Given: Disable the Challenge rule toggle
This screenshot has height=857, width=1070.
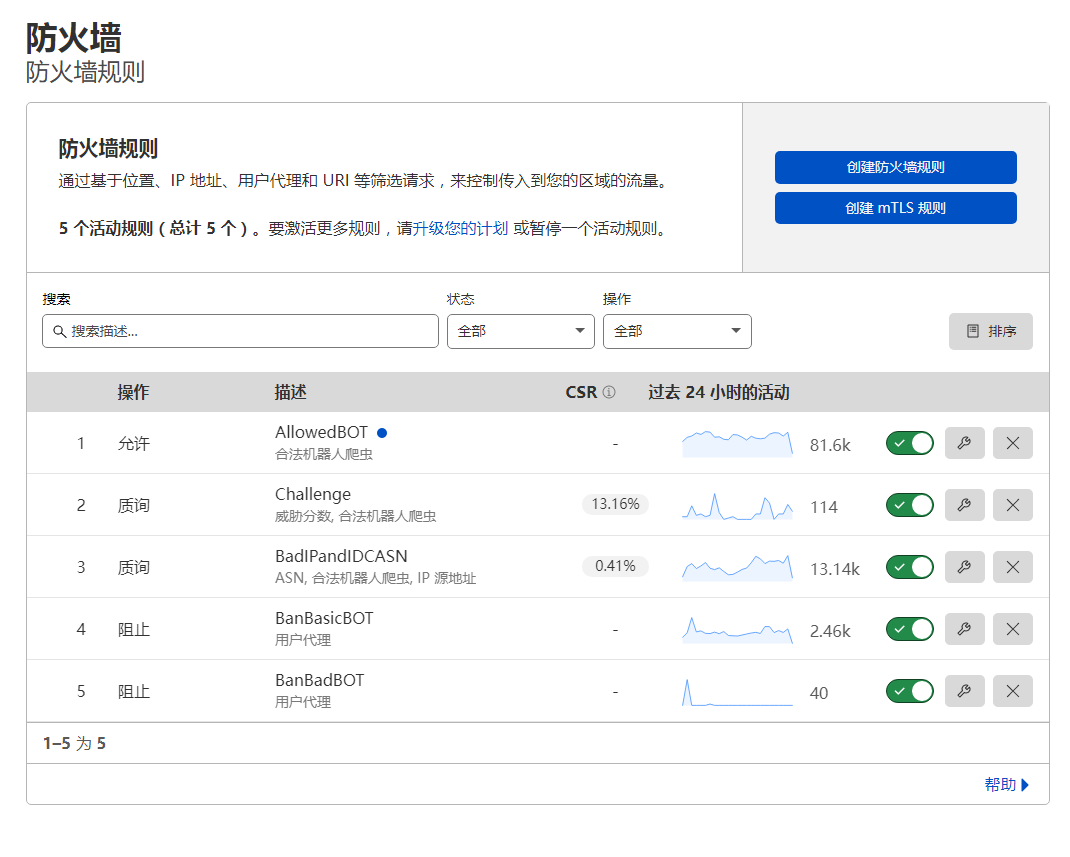Looking at the screenshot, I should [910, 505].
